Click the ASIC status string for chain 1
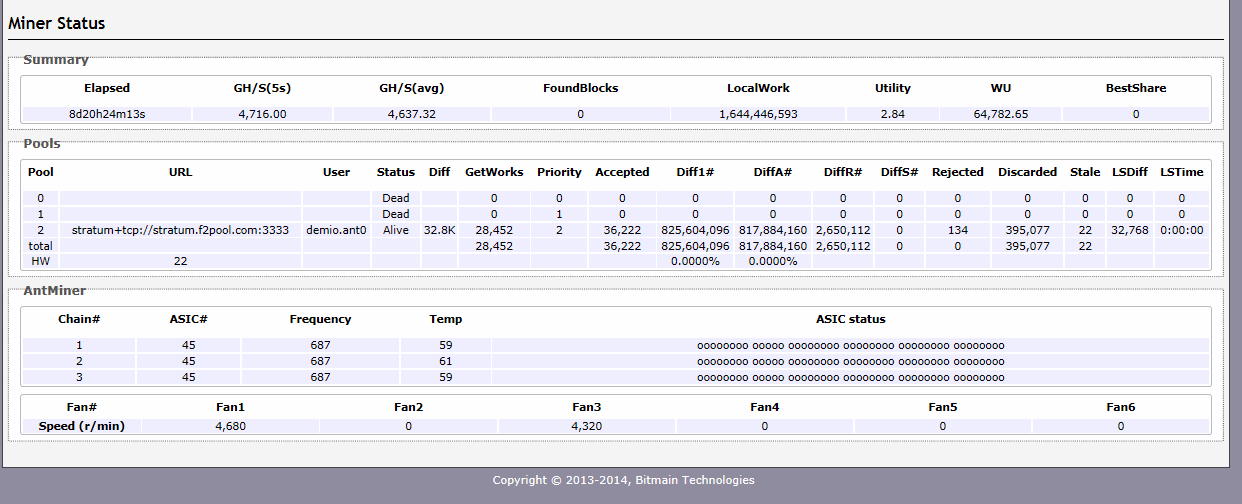Image resolution: width=1242 pixels, height=504 pixels. (850, 346)
